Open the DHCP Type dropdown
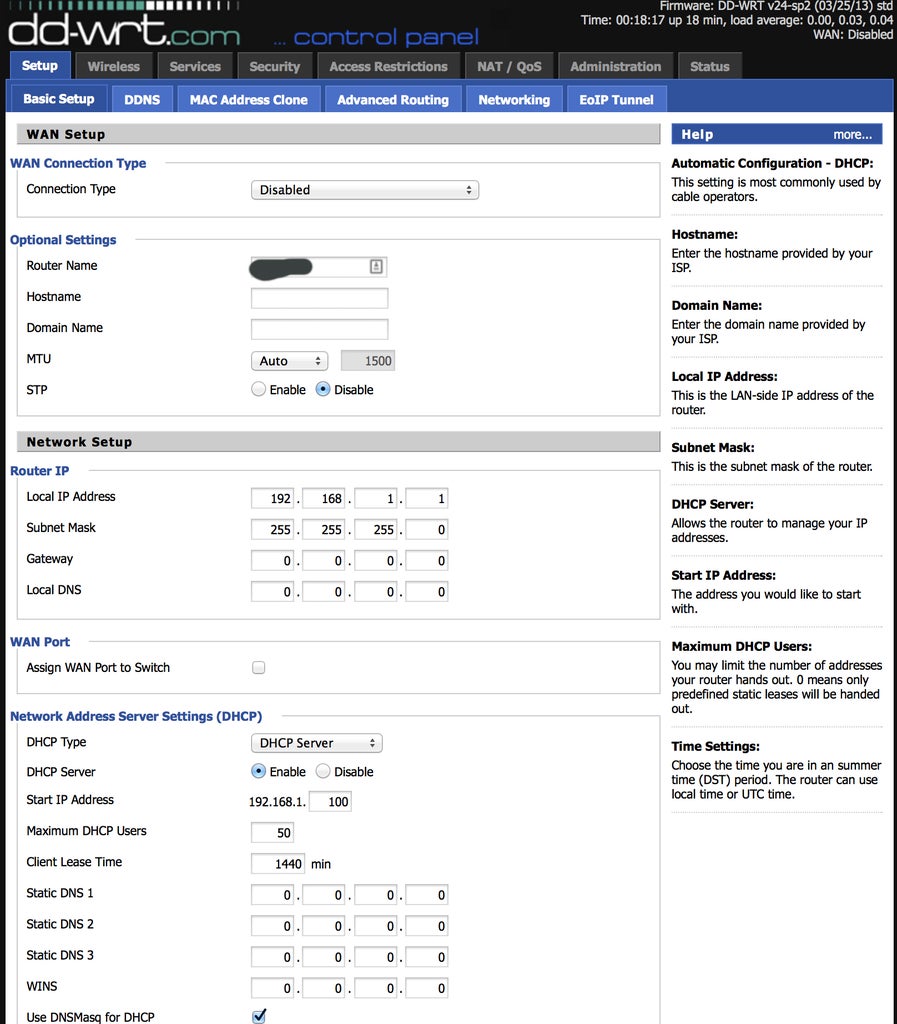897x1024 pixels. tap(316, 743)
